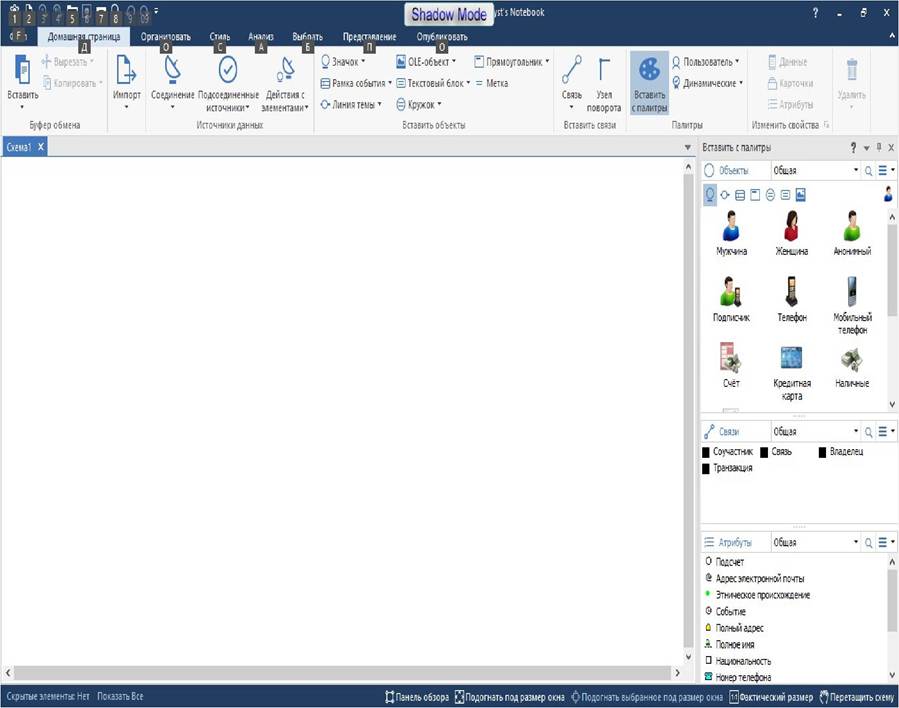This screenshot has height=708, width=899.
Task: Select the Мужчина palette entity icon
Action: 731,225
